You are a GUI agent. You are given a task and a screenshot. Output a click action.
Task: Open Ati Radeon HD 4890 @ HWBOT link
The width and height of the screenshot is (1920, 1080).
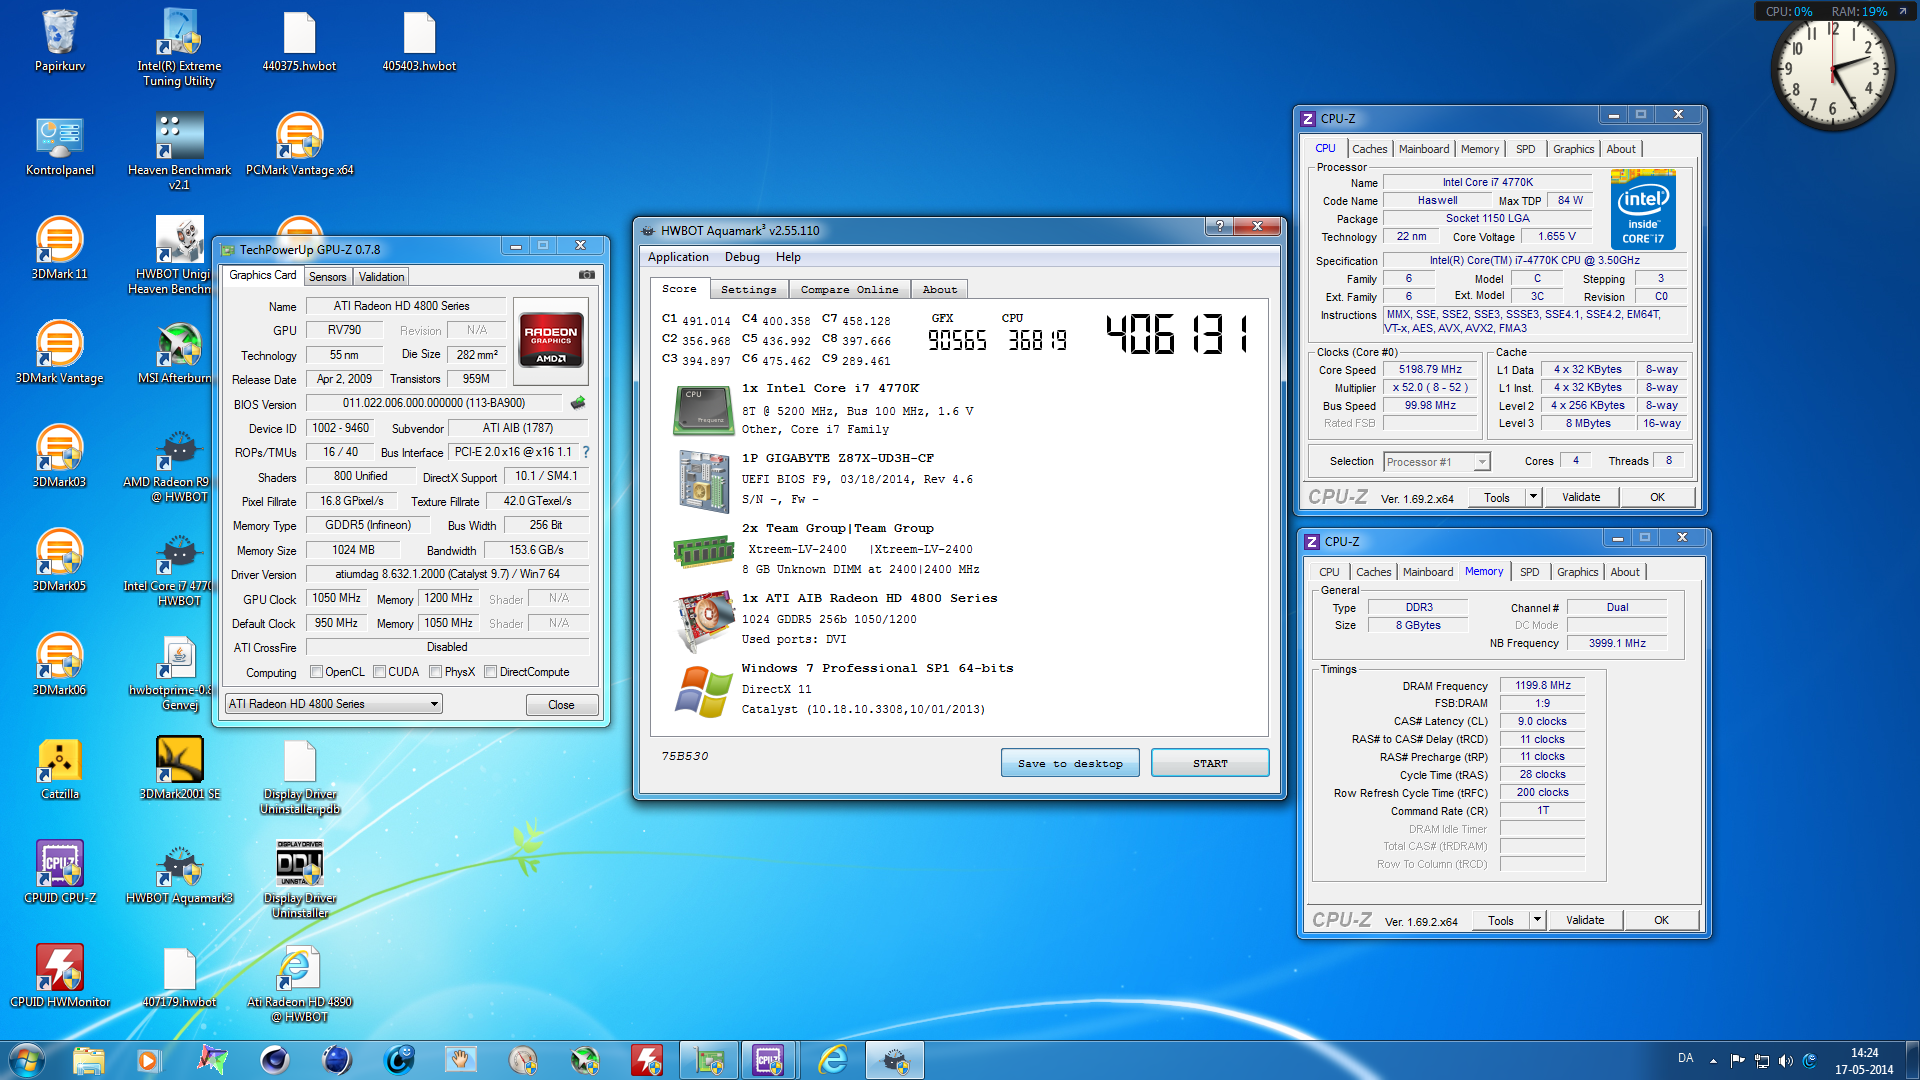coord(299,983)
